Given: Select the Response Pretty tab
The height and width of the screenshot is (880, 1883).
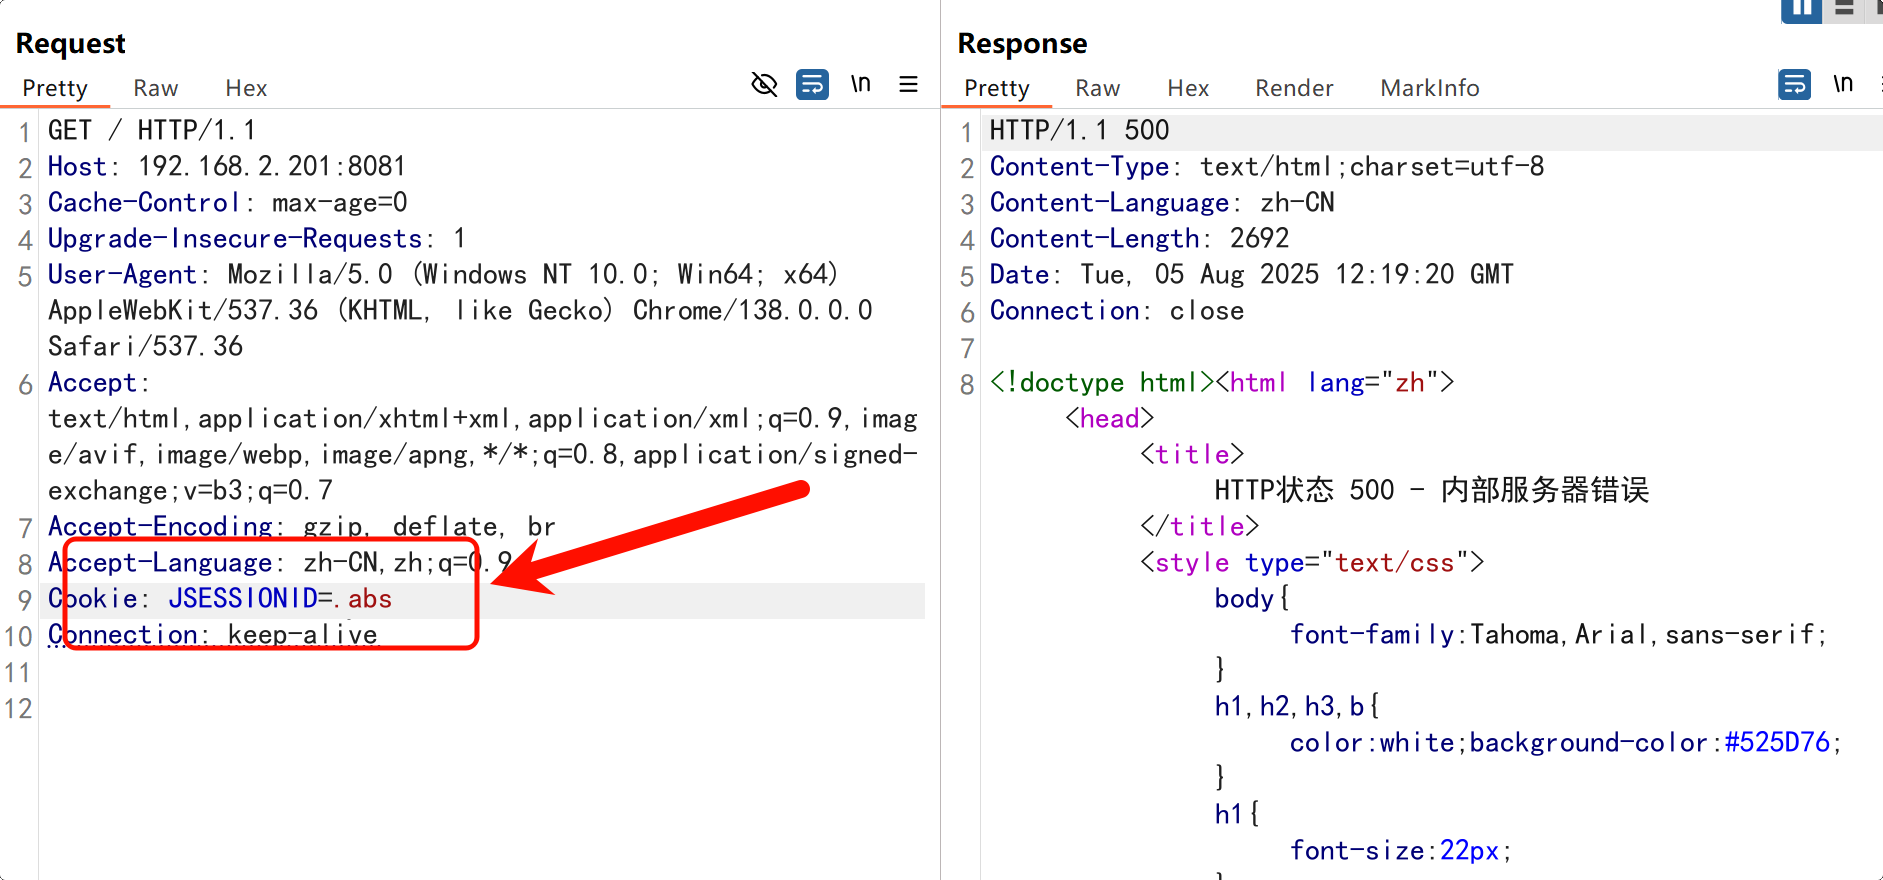Looking at the screenshot, I should click(x=996, y=89).
